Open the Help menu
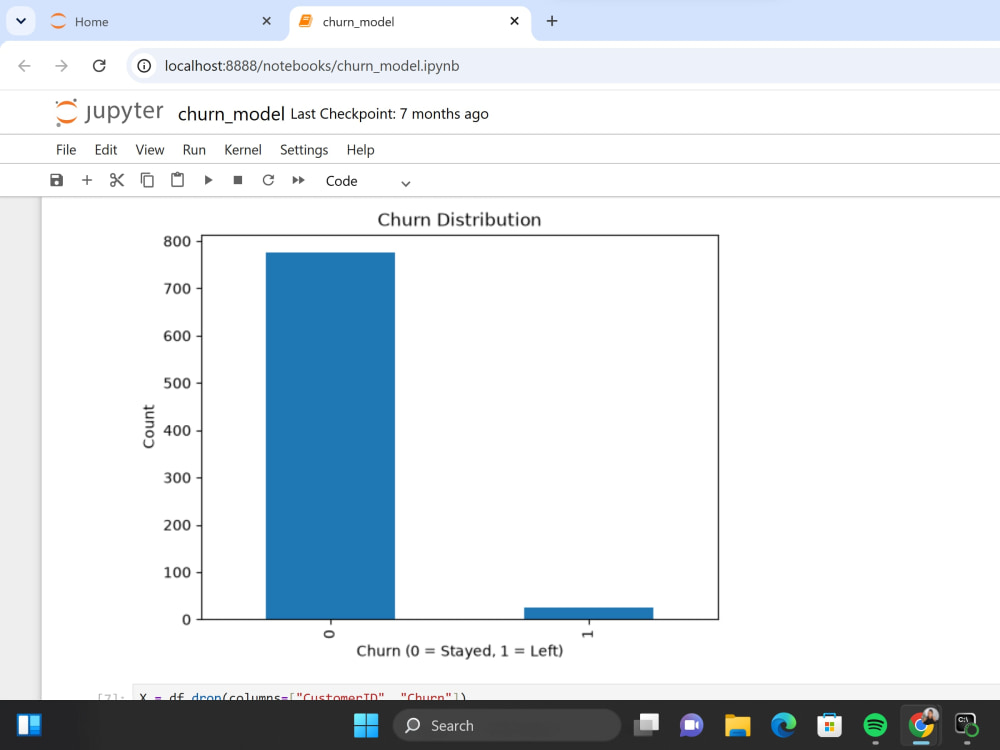This screenshot has width=1000, height=750. [360, 150]
